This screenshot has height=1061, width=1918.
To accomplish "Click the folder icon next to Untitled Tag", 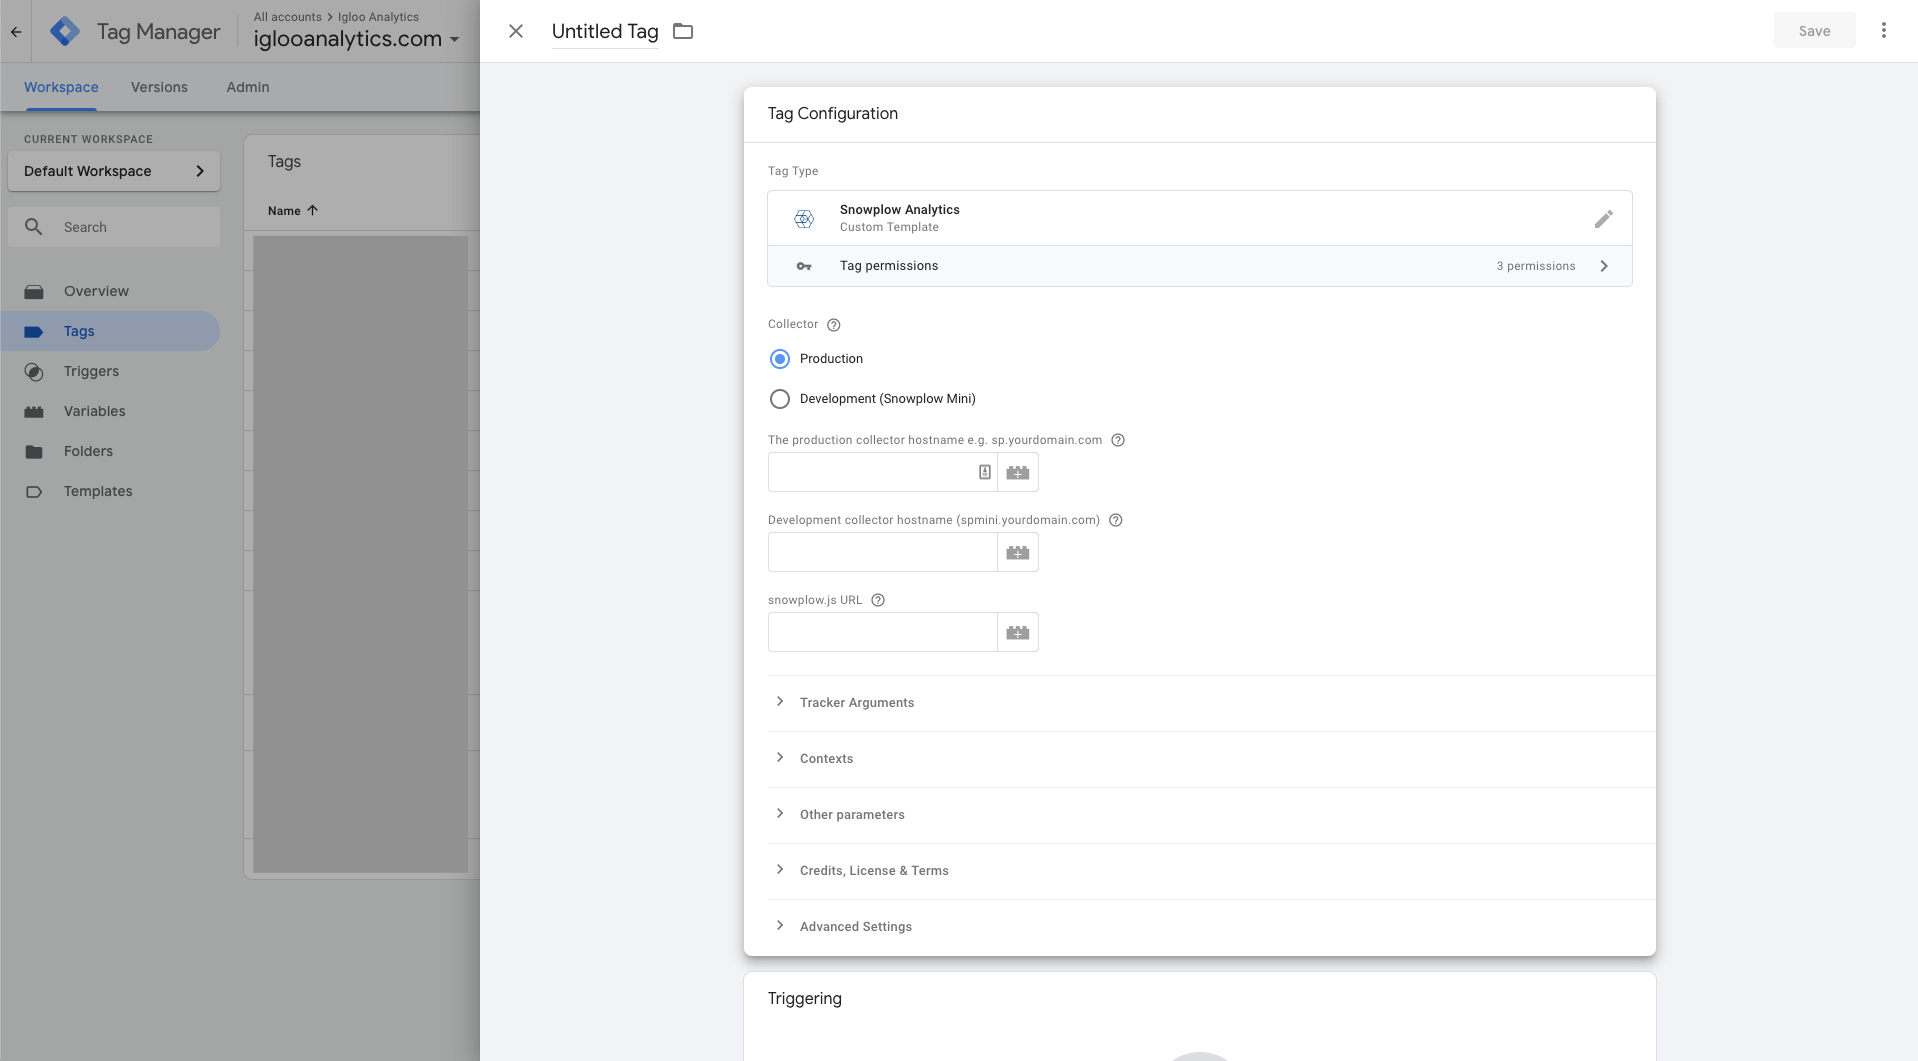I will click(683, 31).
